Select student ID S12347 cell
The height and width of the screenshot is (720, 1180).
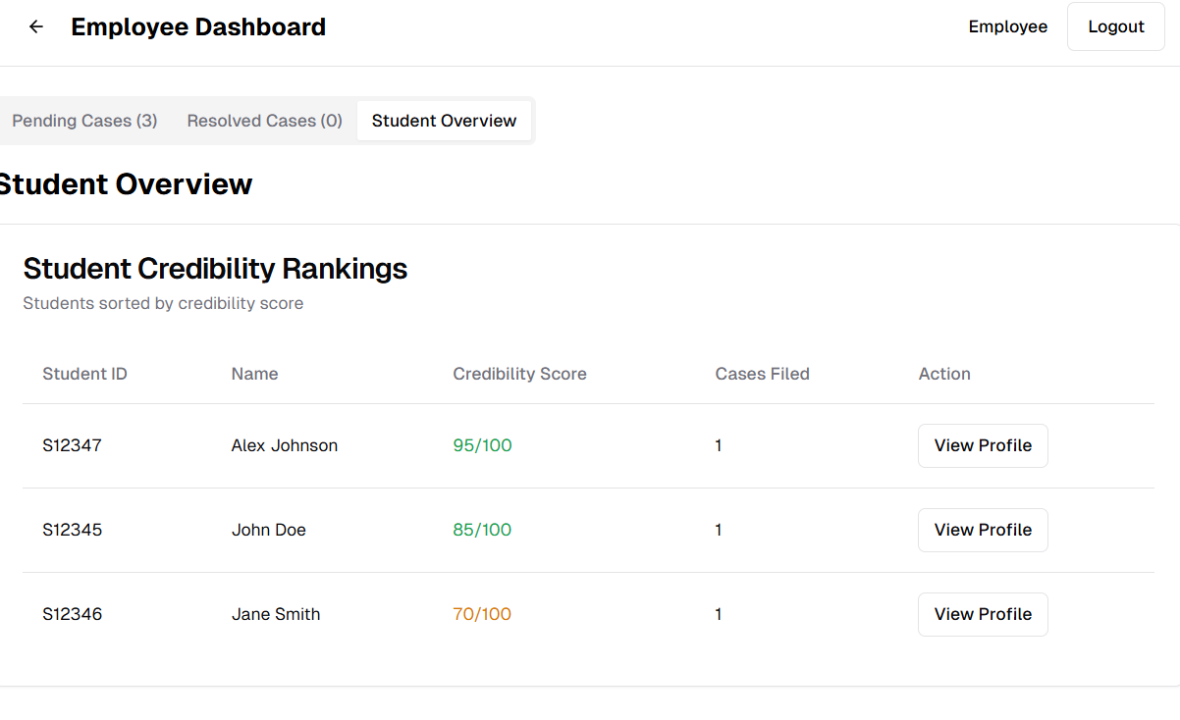coord(72,446)
